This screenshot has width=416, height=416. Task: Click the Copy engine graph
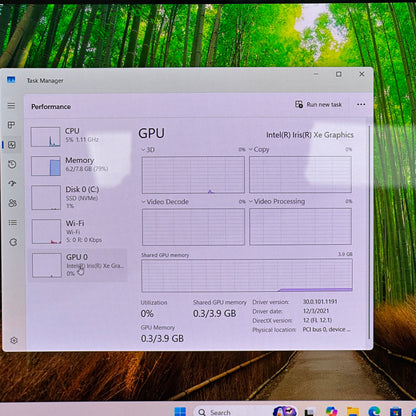point(300,175)
